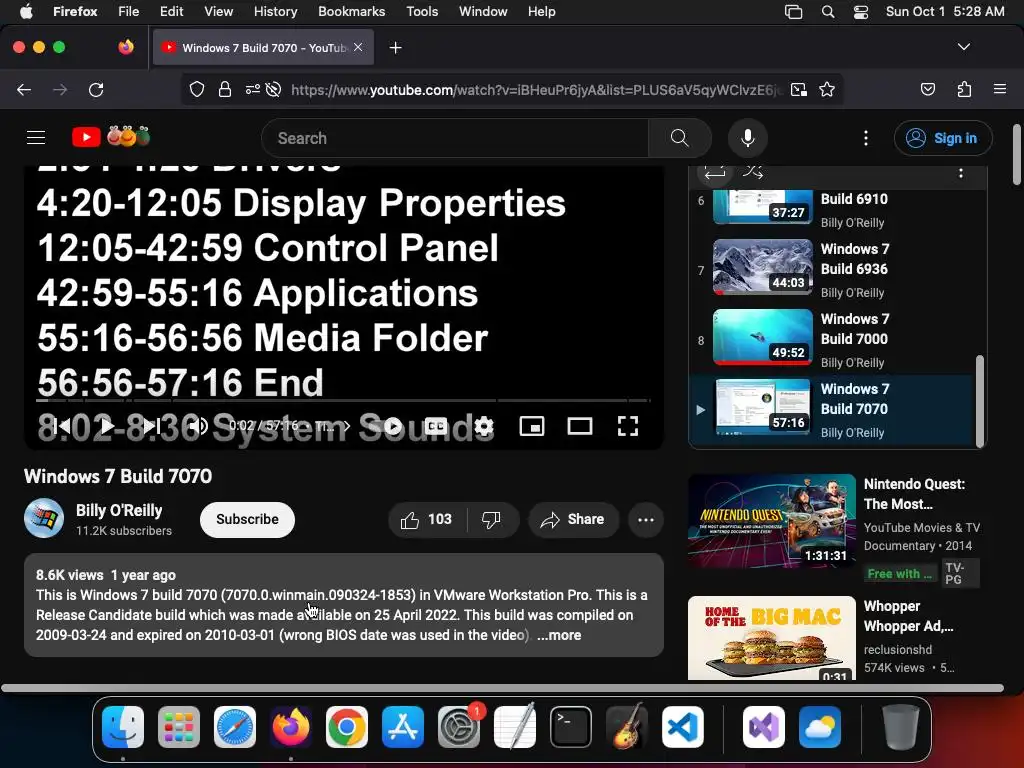The width and height of the screenshot is (1024, 768).
Task: Open the Firefox View pinned icon
Action: (126, 47)
